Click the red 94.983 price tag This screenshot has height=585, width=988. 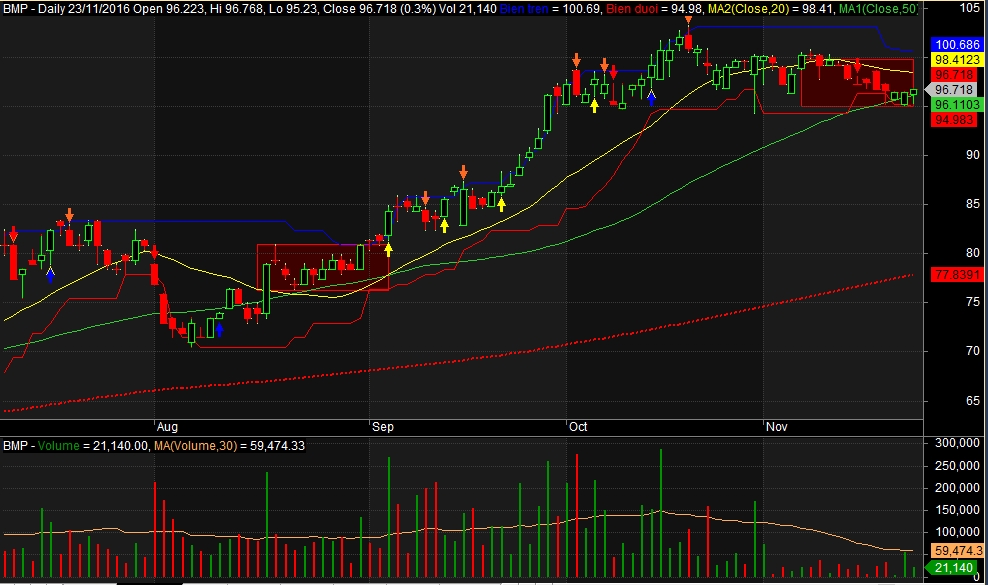point(954,120)
